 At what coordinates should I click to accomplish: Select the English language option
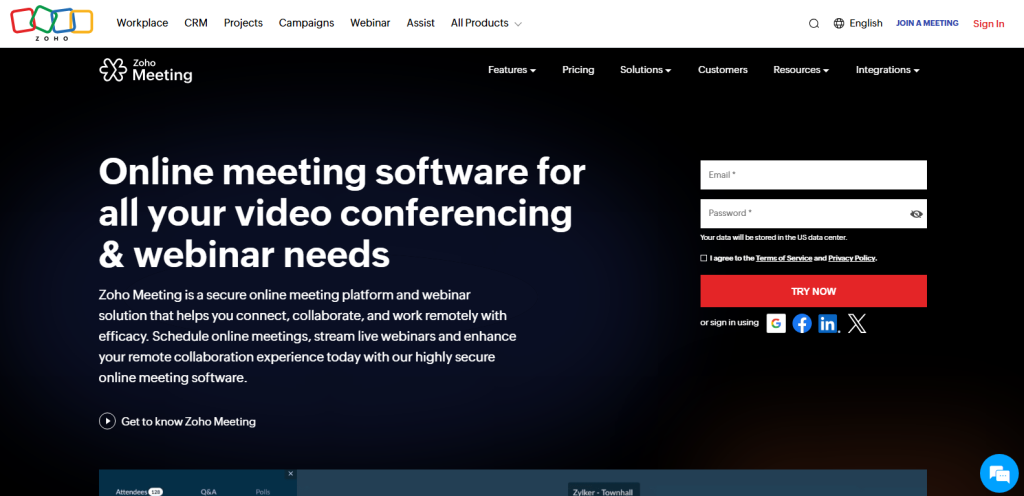(x=866, y=23)
